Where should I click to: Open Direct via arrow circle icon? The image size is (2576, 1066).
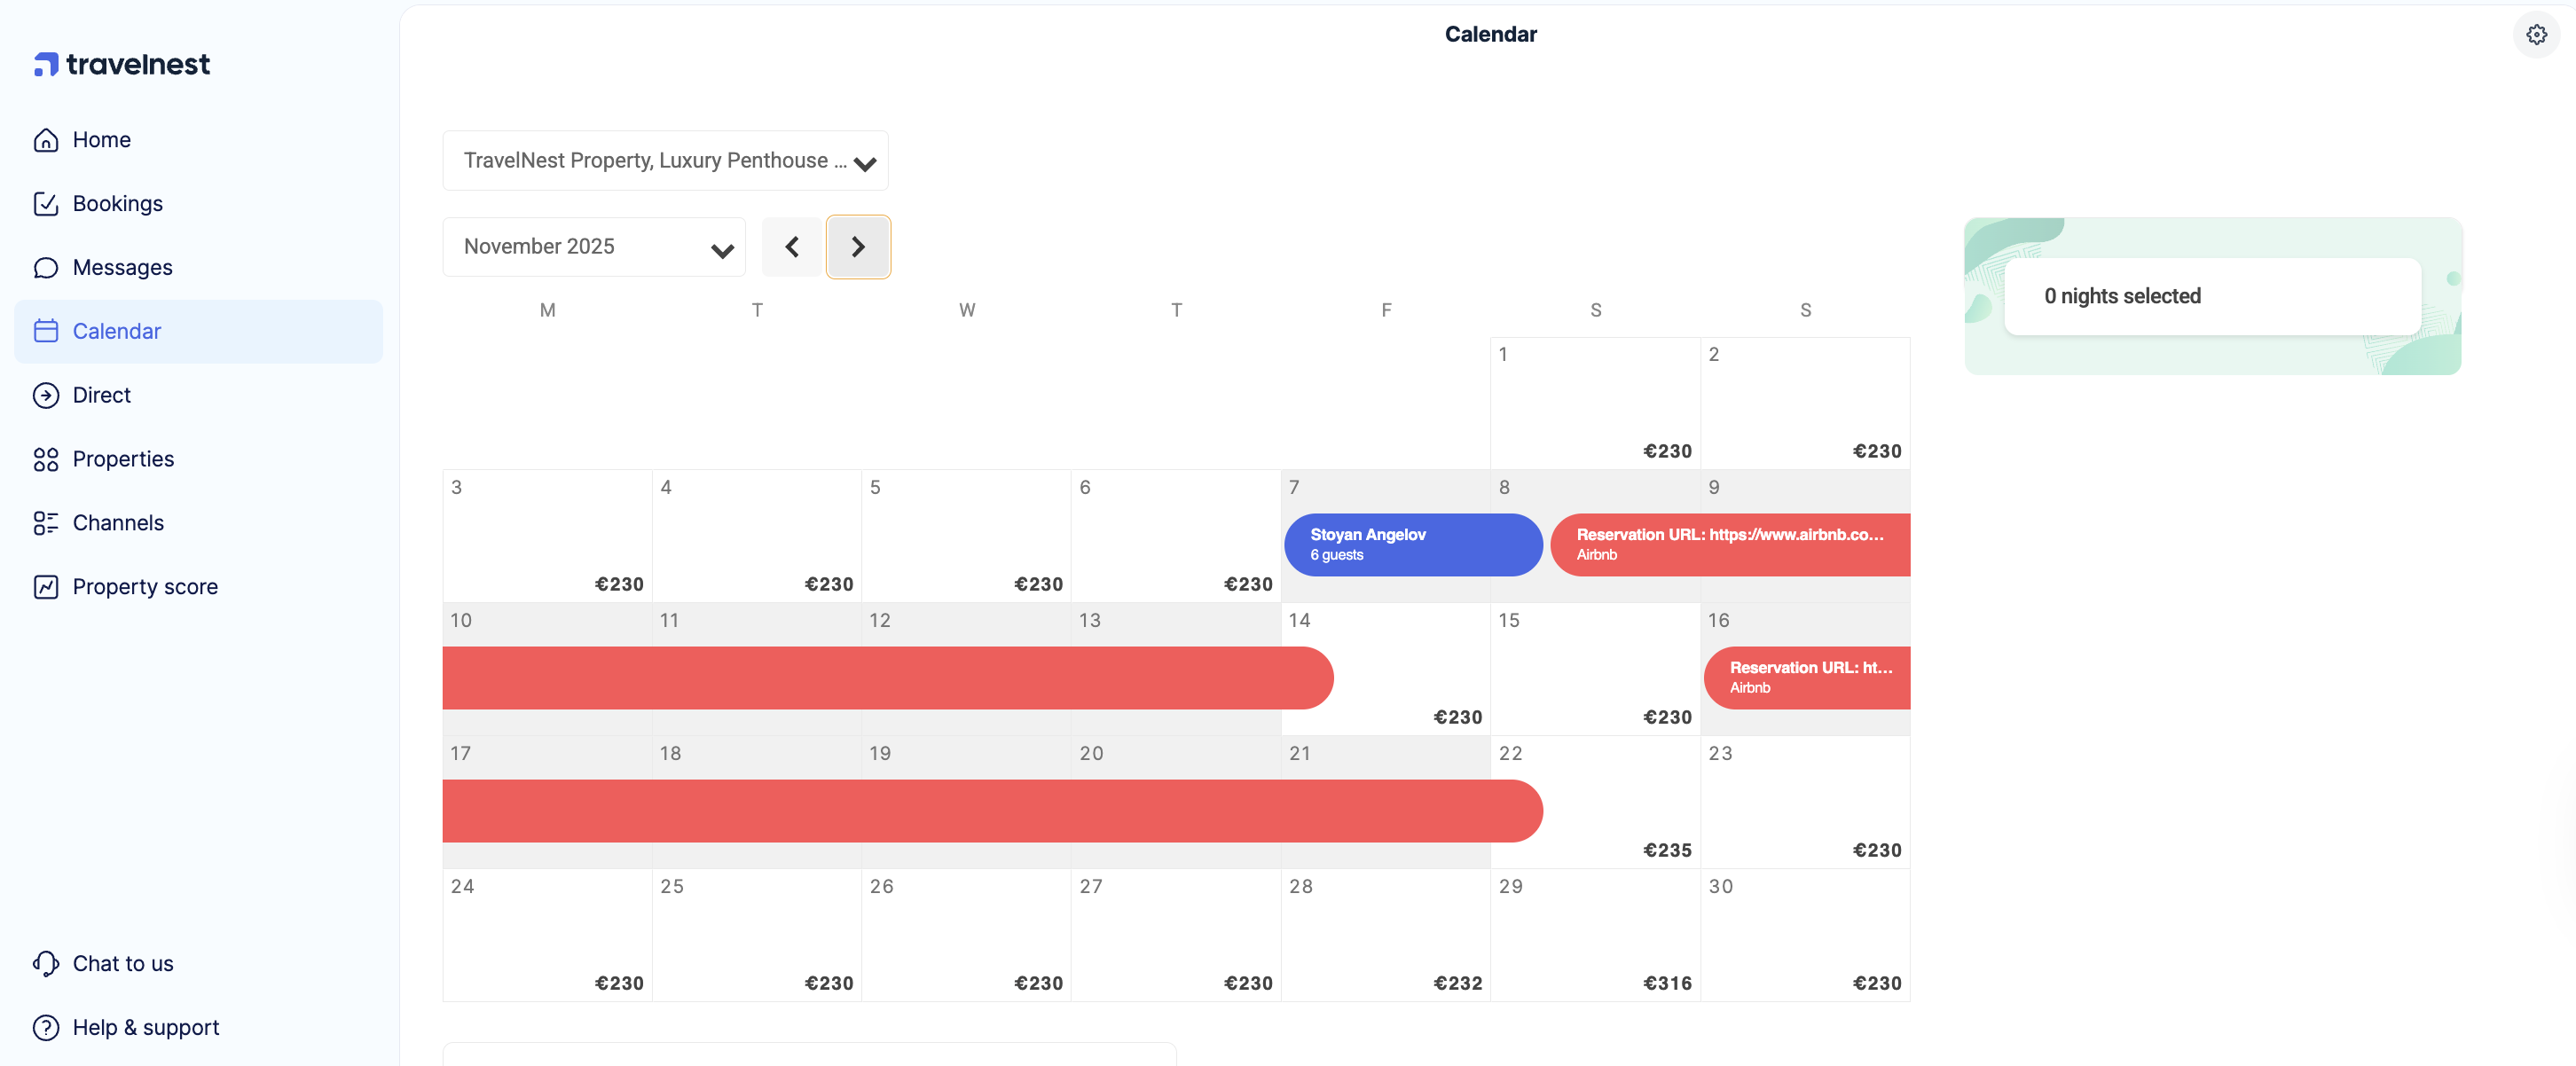46,395
